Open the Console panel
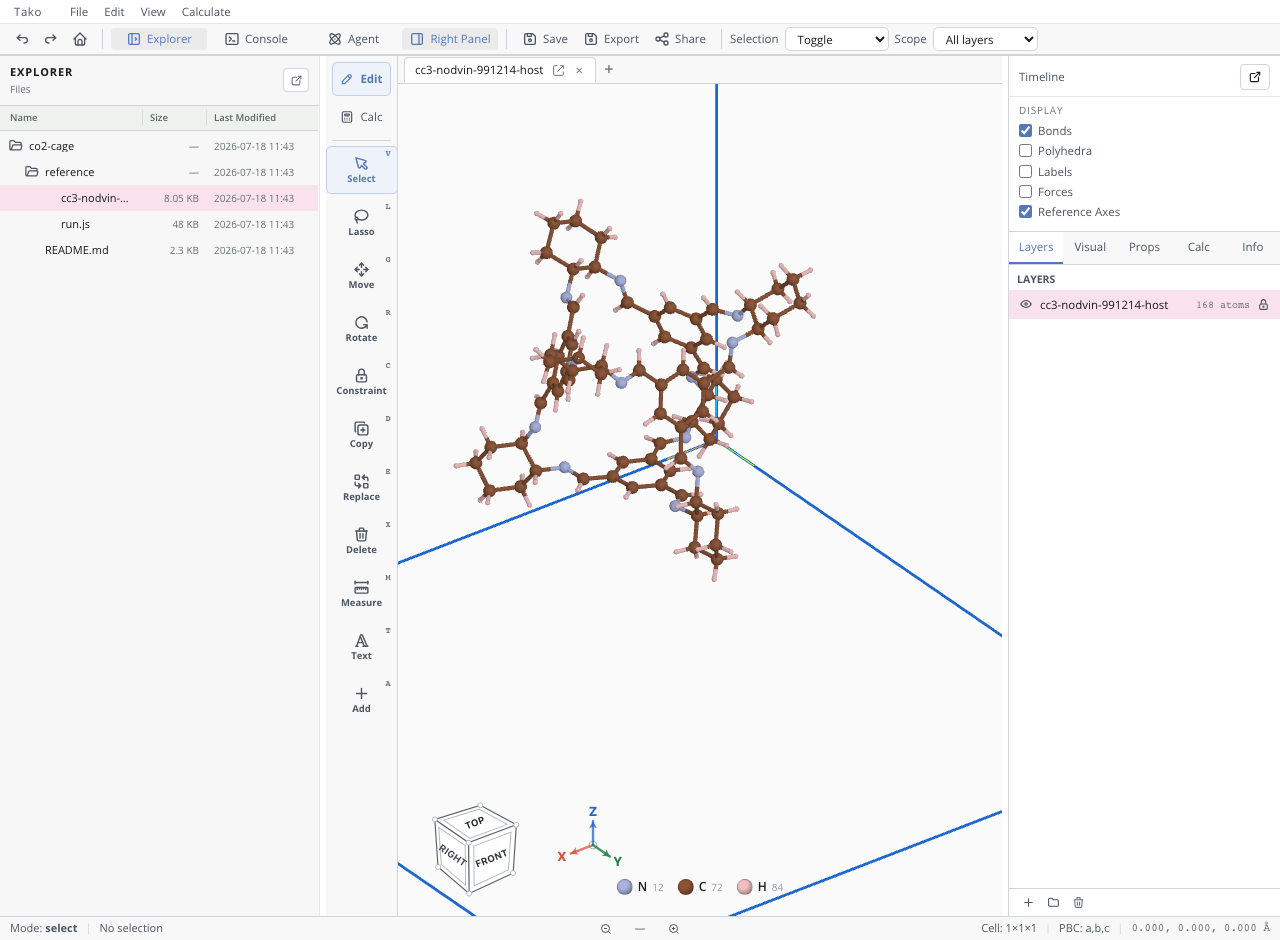The image size is (1280, 940). click(256, 39)
